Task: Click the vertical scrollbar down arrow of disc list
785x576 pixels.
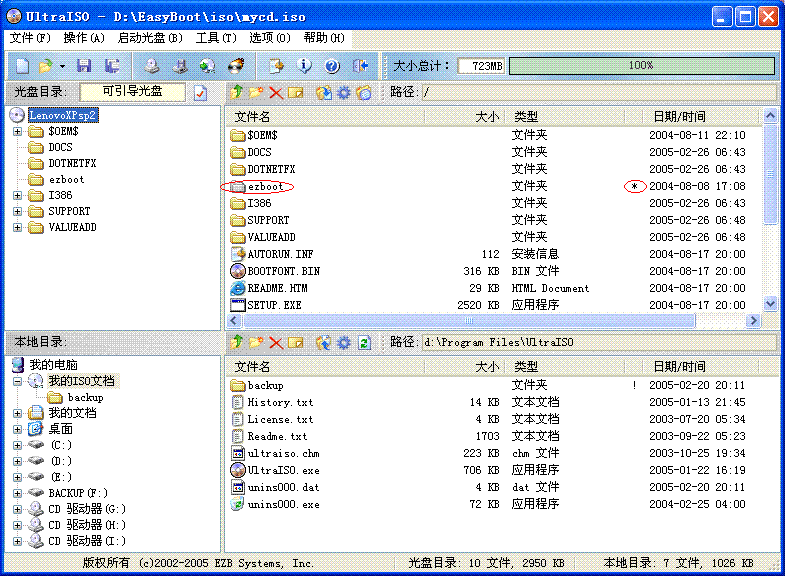Action: 770,303
